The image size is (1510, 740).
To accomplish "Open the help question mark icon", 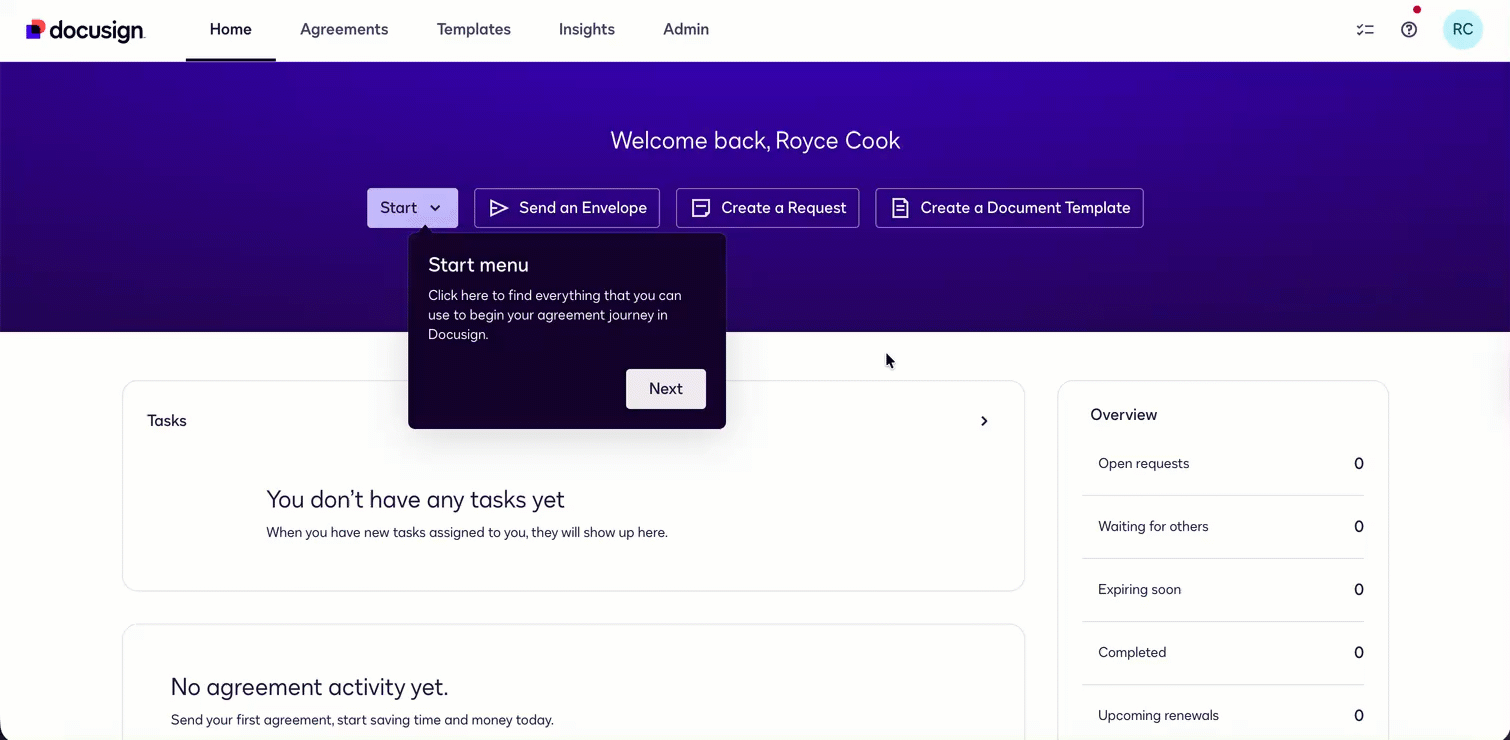I will 1409,30.
